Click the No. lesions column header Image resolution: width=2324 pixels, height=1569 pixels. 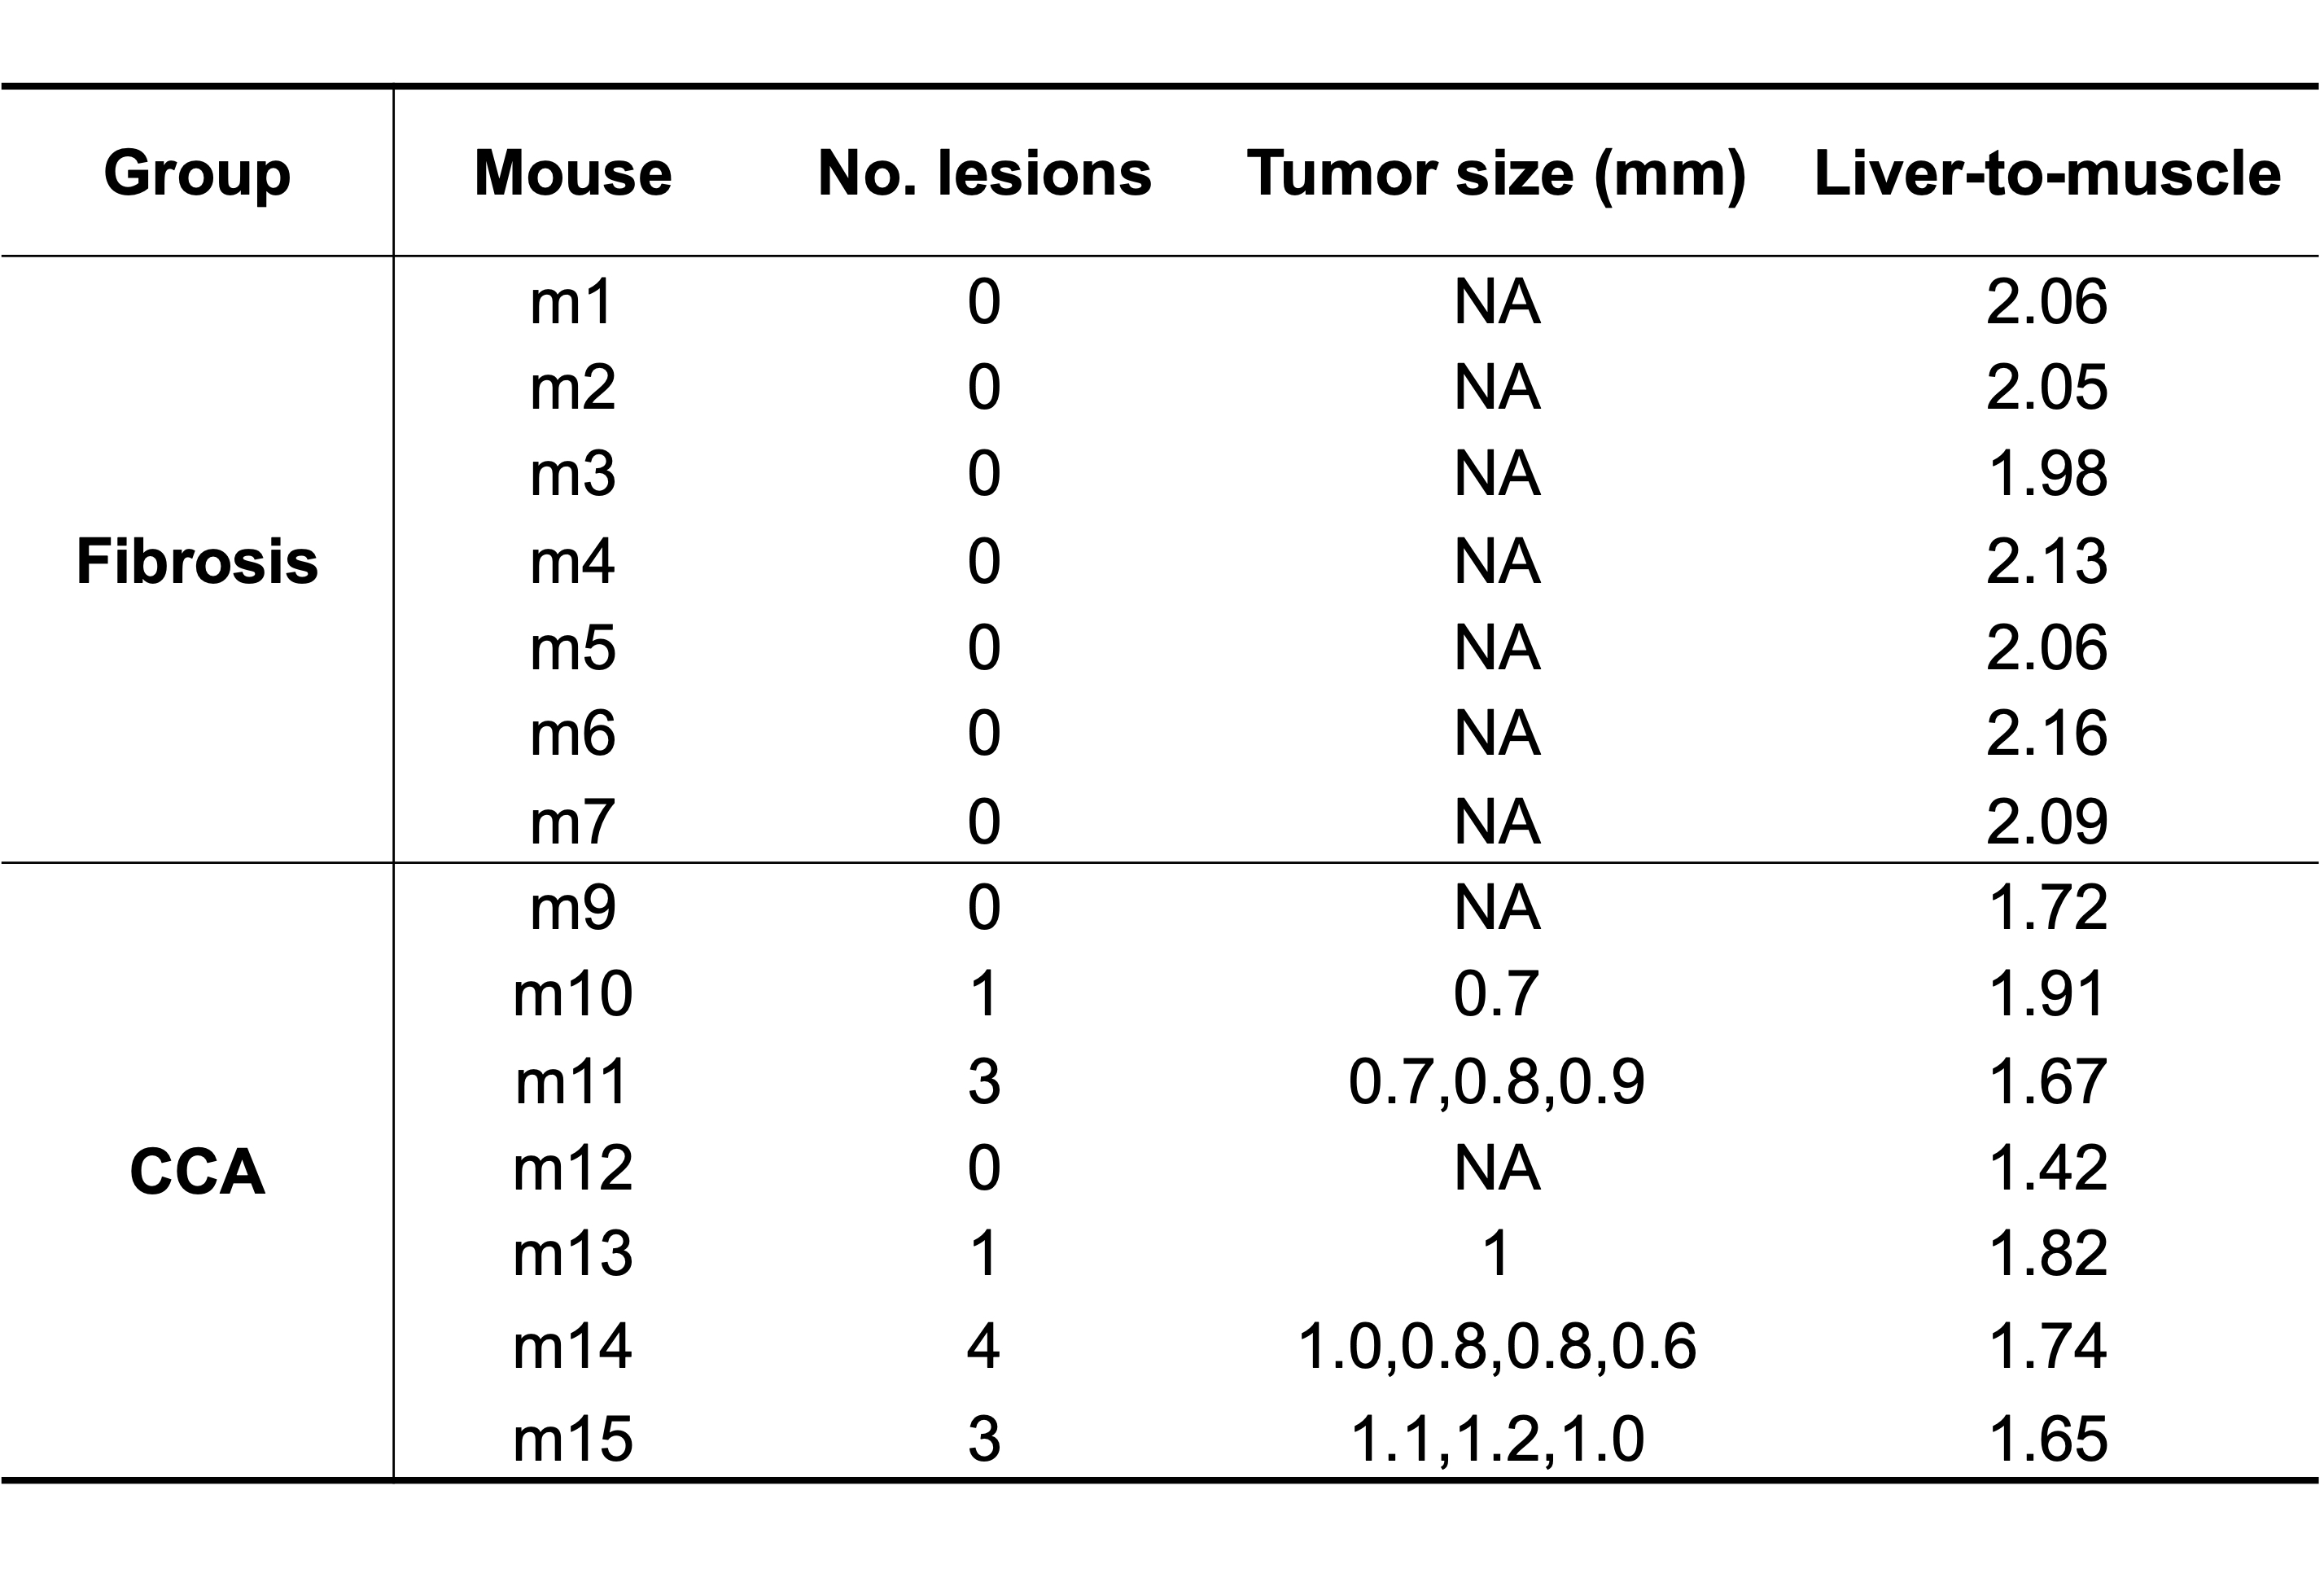point(984,173)
